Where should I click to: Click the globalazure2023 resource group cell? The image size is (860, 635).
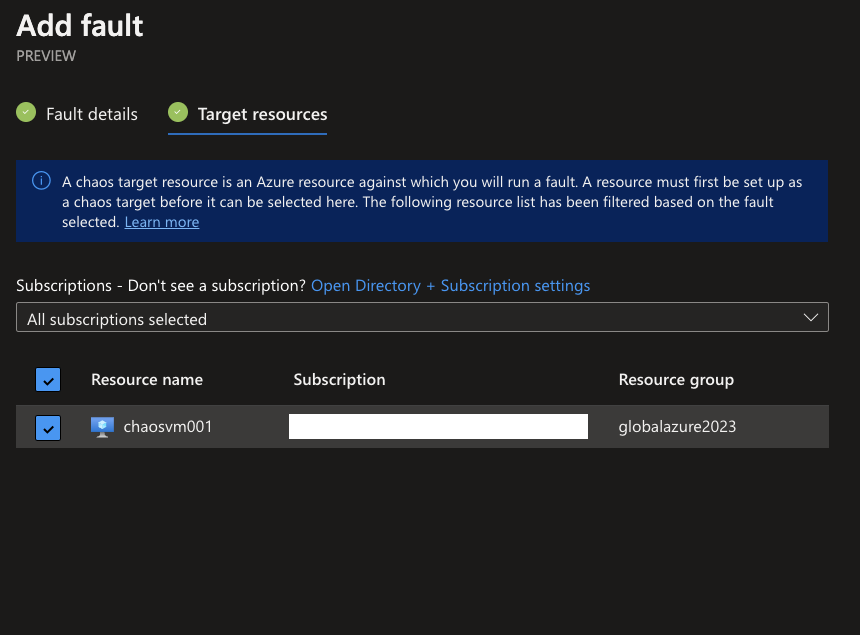click(x=677, y=427)
